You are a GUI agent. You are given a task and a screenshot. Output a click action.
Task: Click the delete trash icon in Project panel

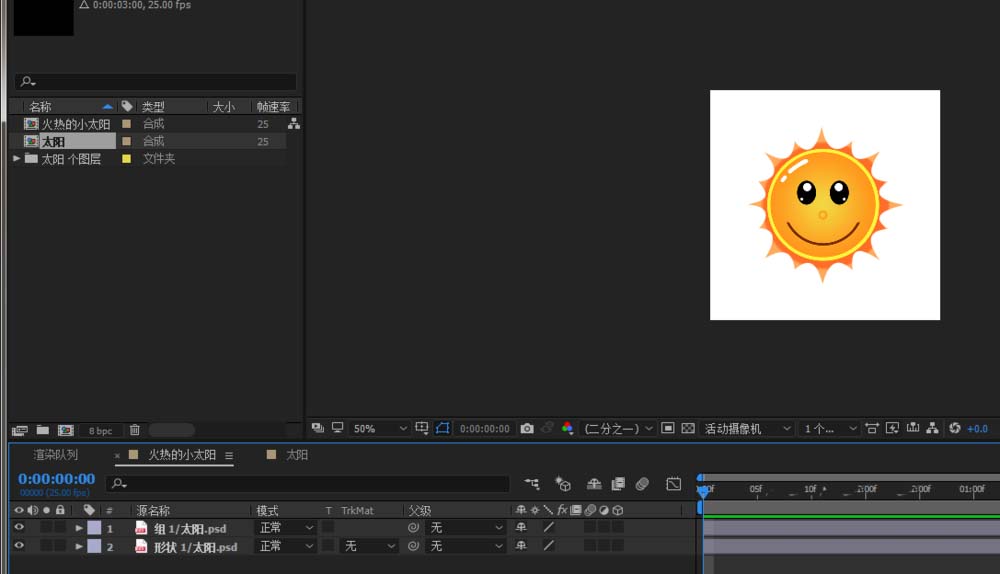point(135,430)
